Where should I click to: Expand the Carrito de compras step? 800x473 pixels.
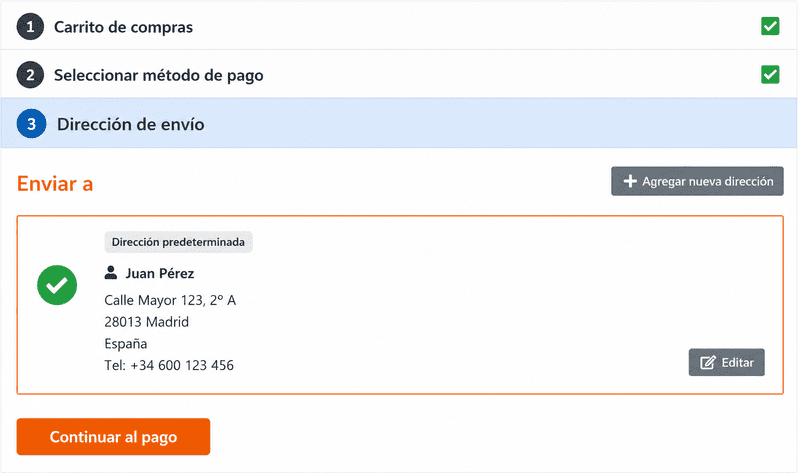(x=399, y=26)
